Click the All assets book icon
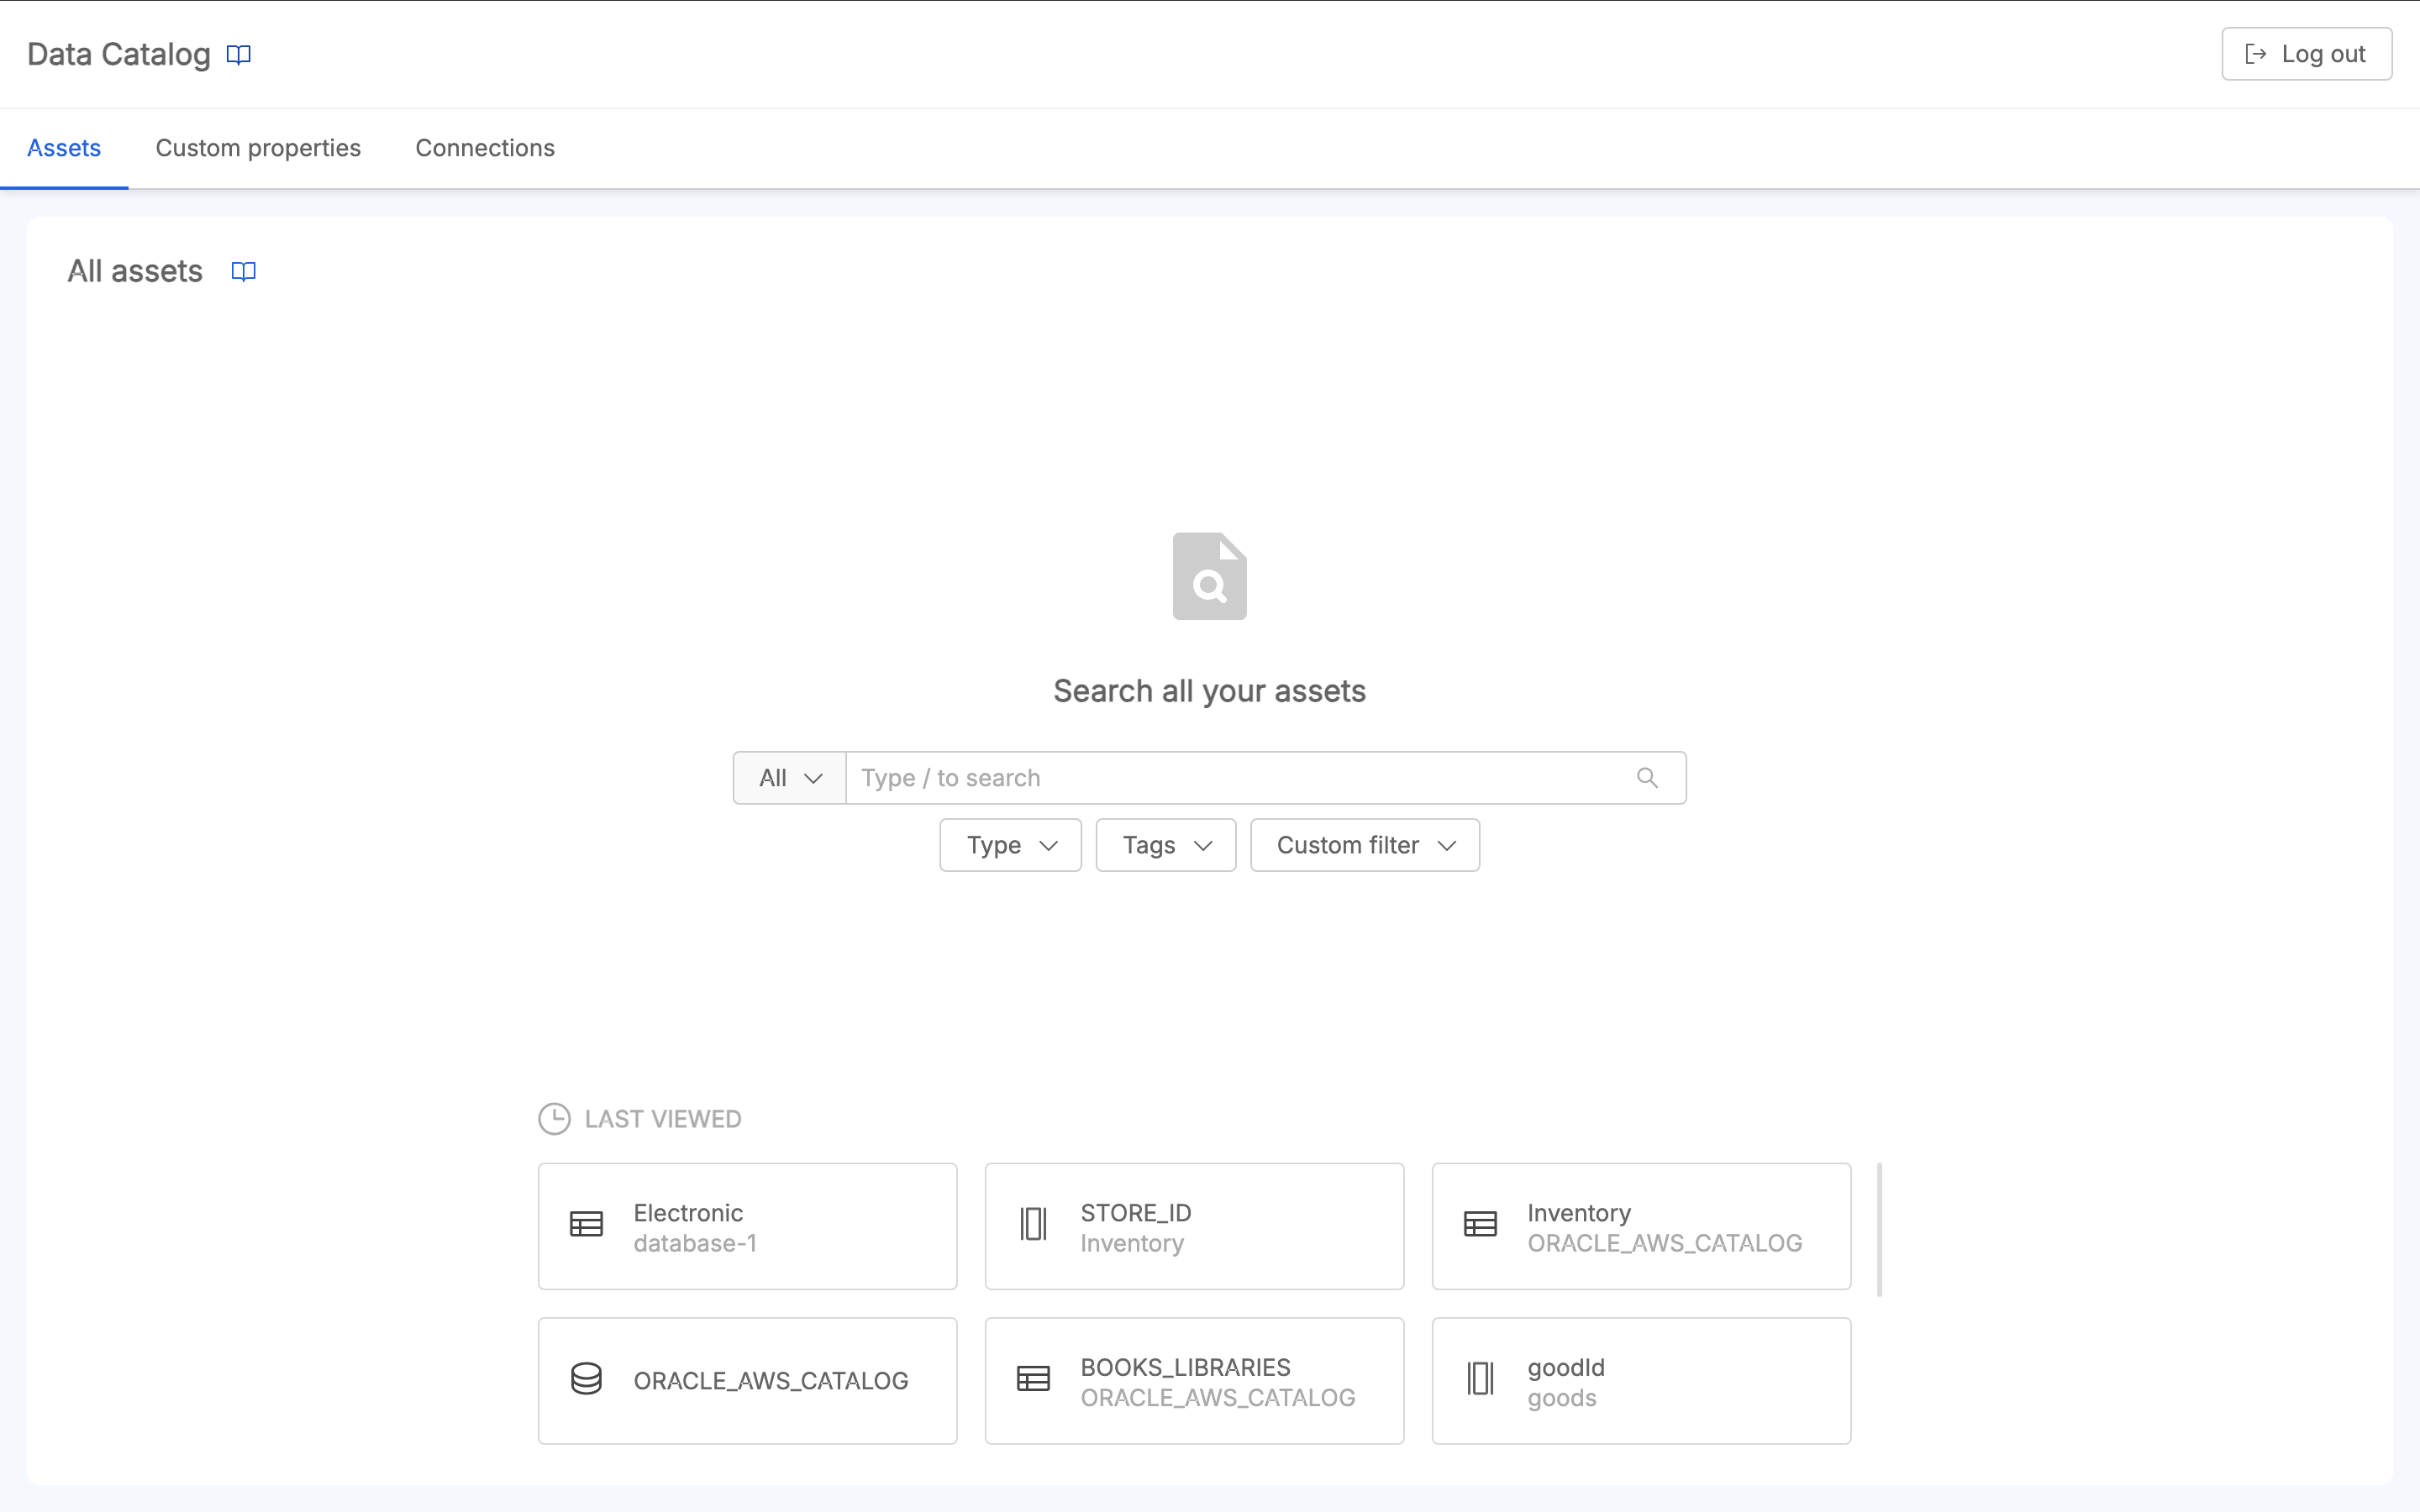The image size is (2420, 1512). tap(242, 270)
